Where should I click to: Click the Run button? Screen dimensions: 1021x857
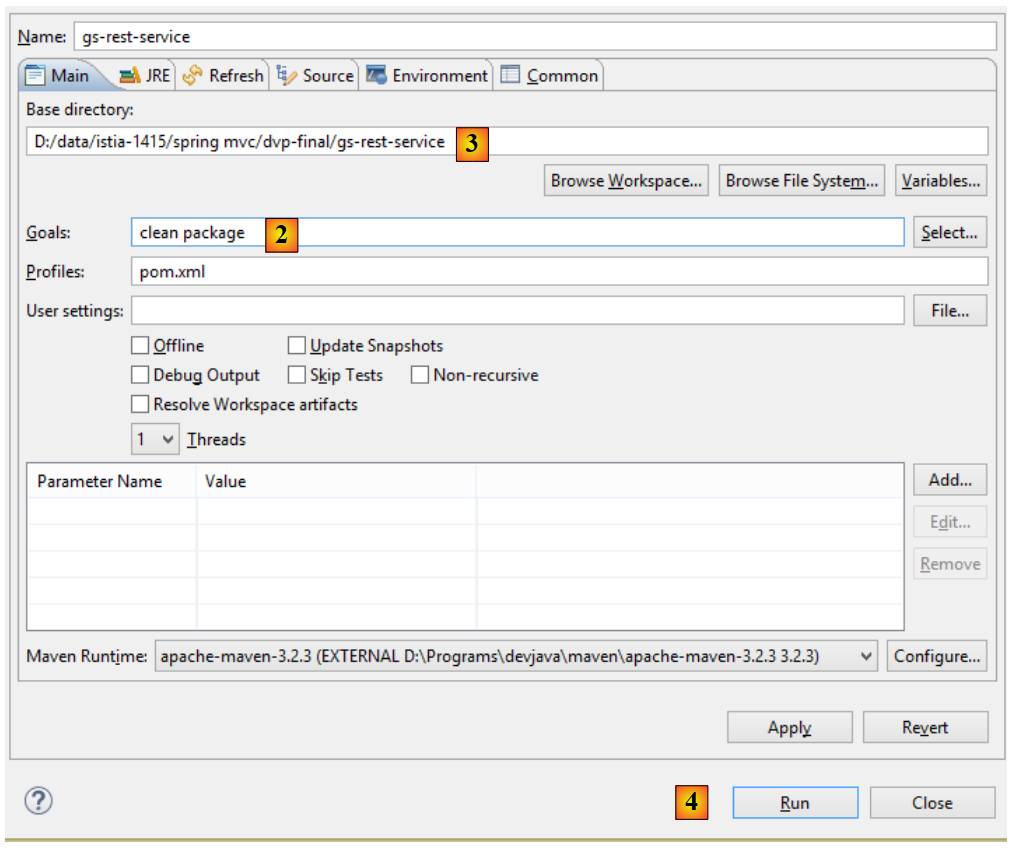click(x=795, y=803)
